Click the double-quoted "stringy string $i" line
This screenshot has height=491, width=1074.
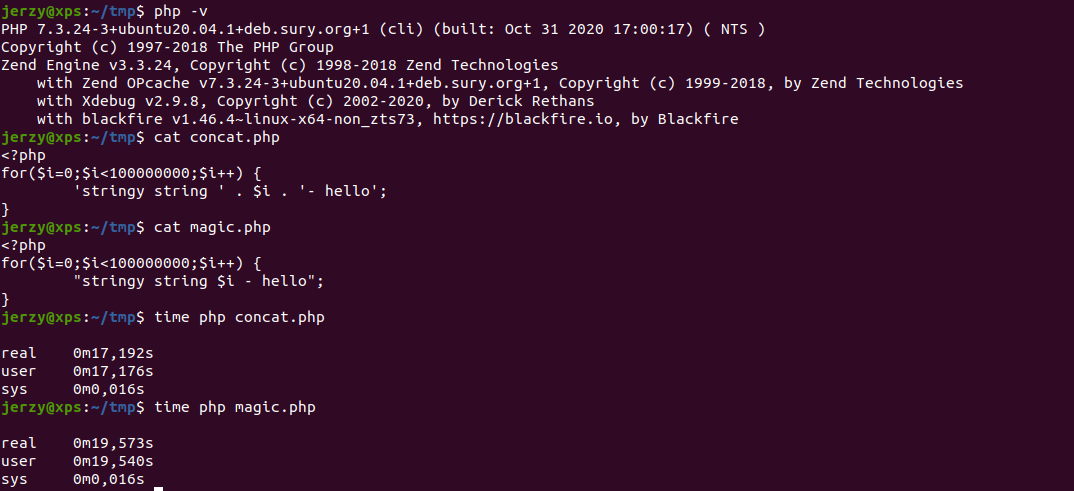[x=198, y=281]
